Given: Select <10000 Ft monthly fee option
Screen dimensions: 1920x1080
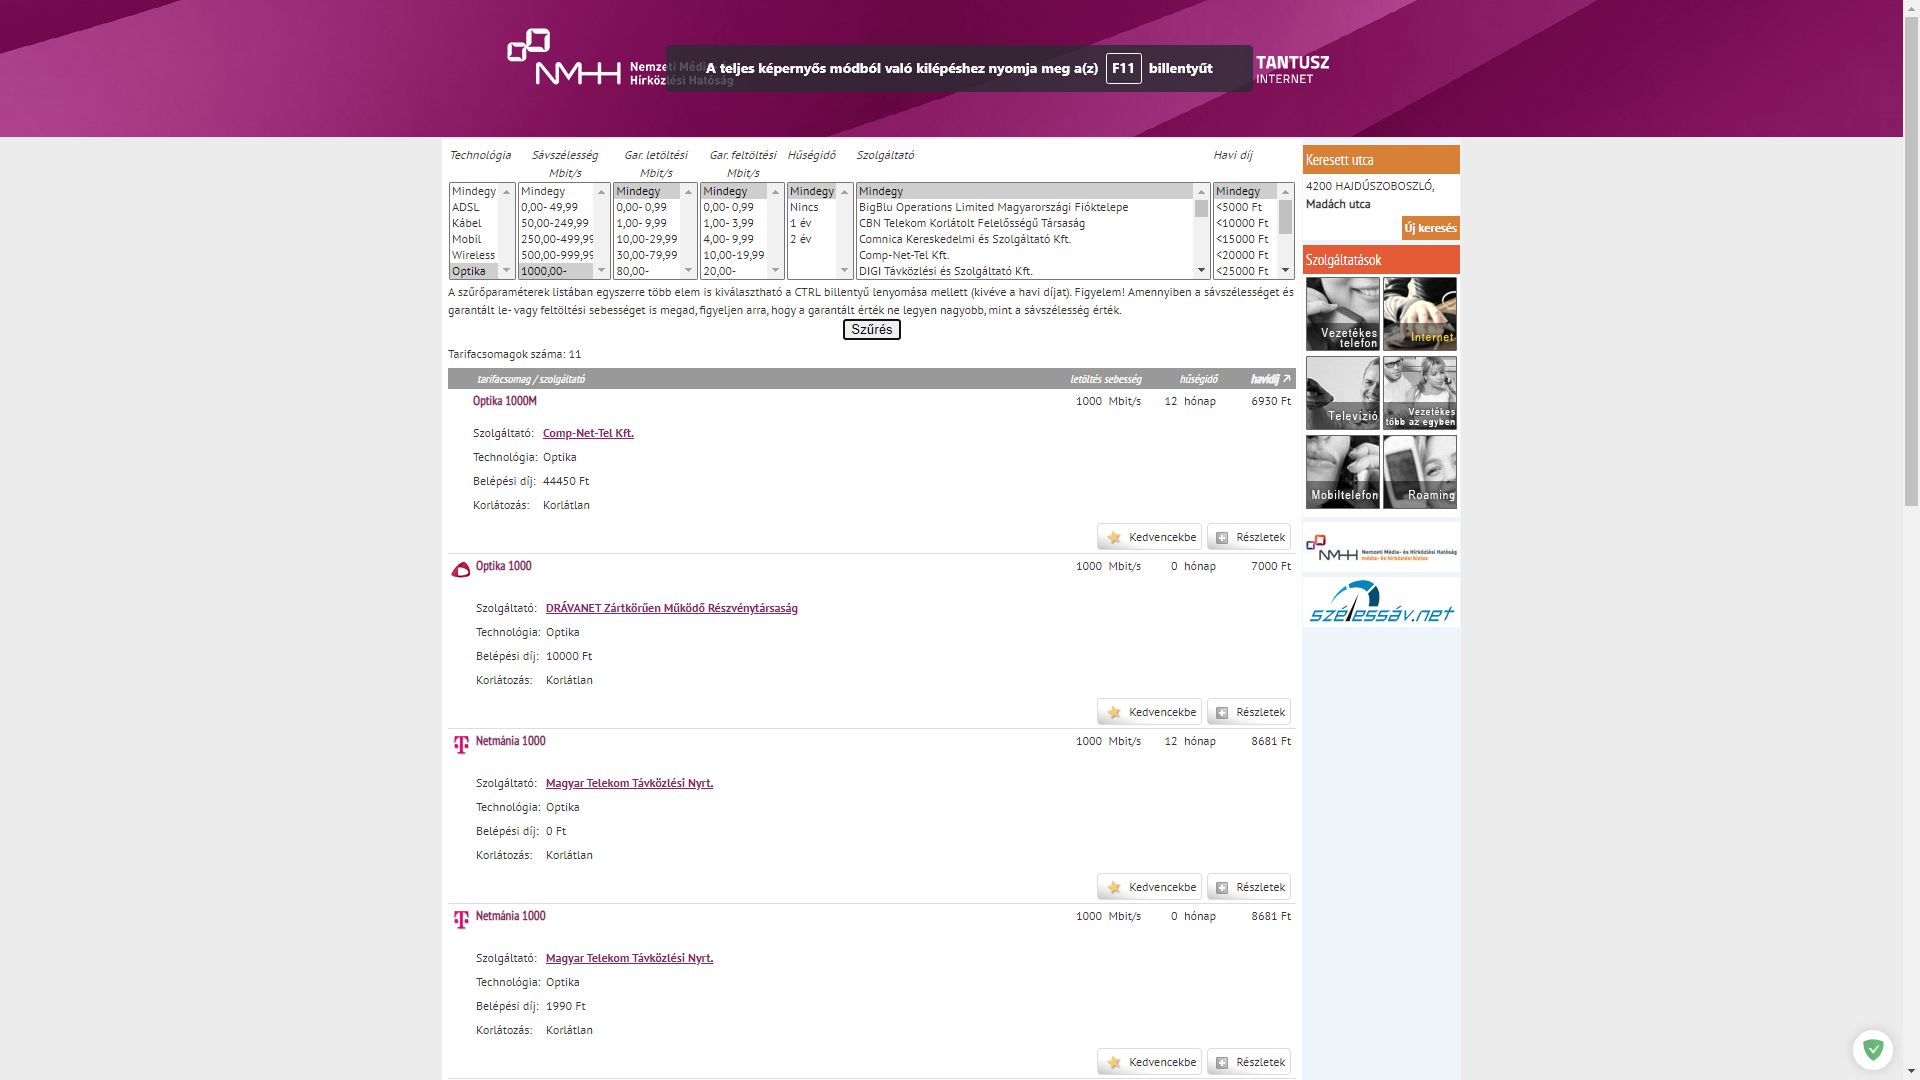Looking at the screenshot, I should coord(1245,223).
